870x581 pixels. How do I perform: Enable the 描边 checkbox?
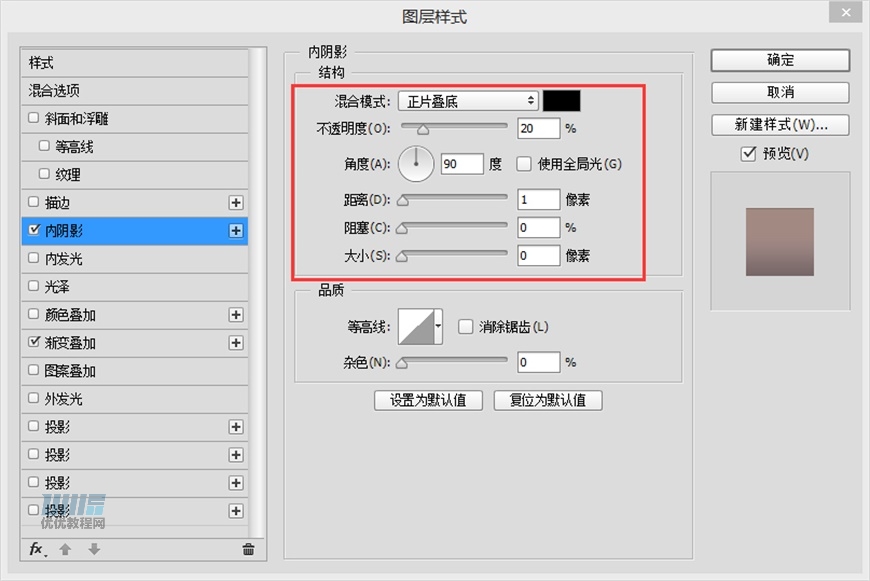point(33,202)
